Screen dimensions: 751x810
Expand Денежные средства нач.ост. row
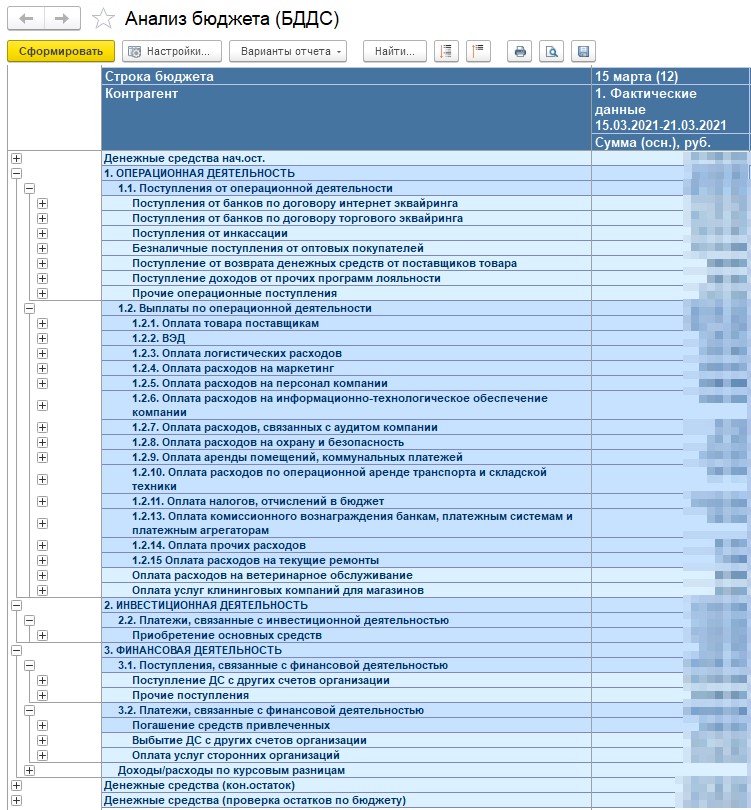coord(17,159)
